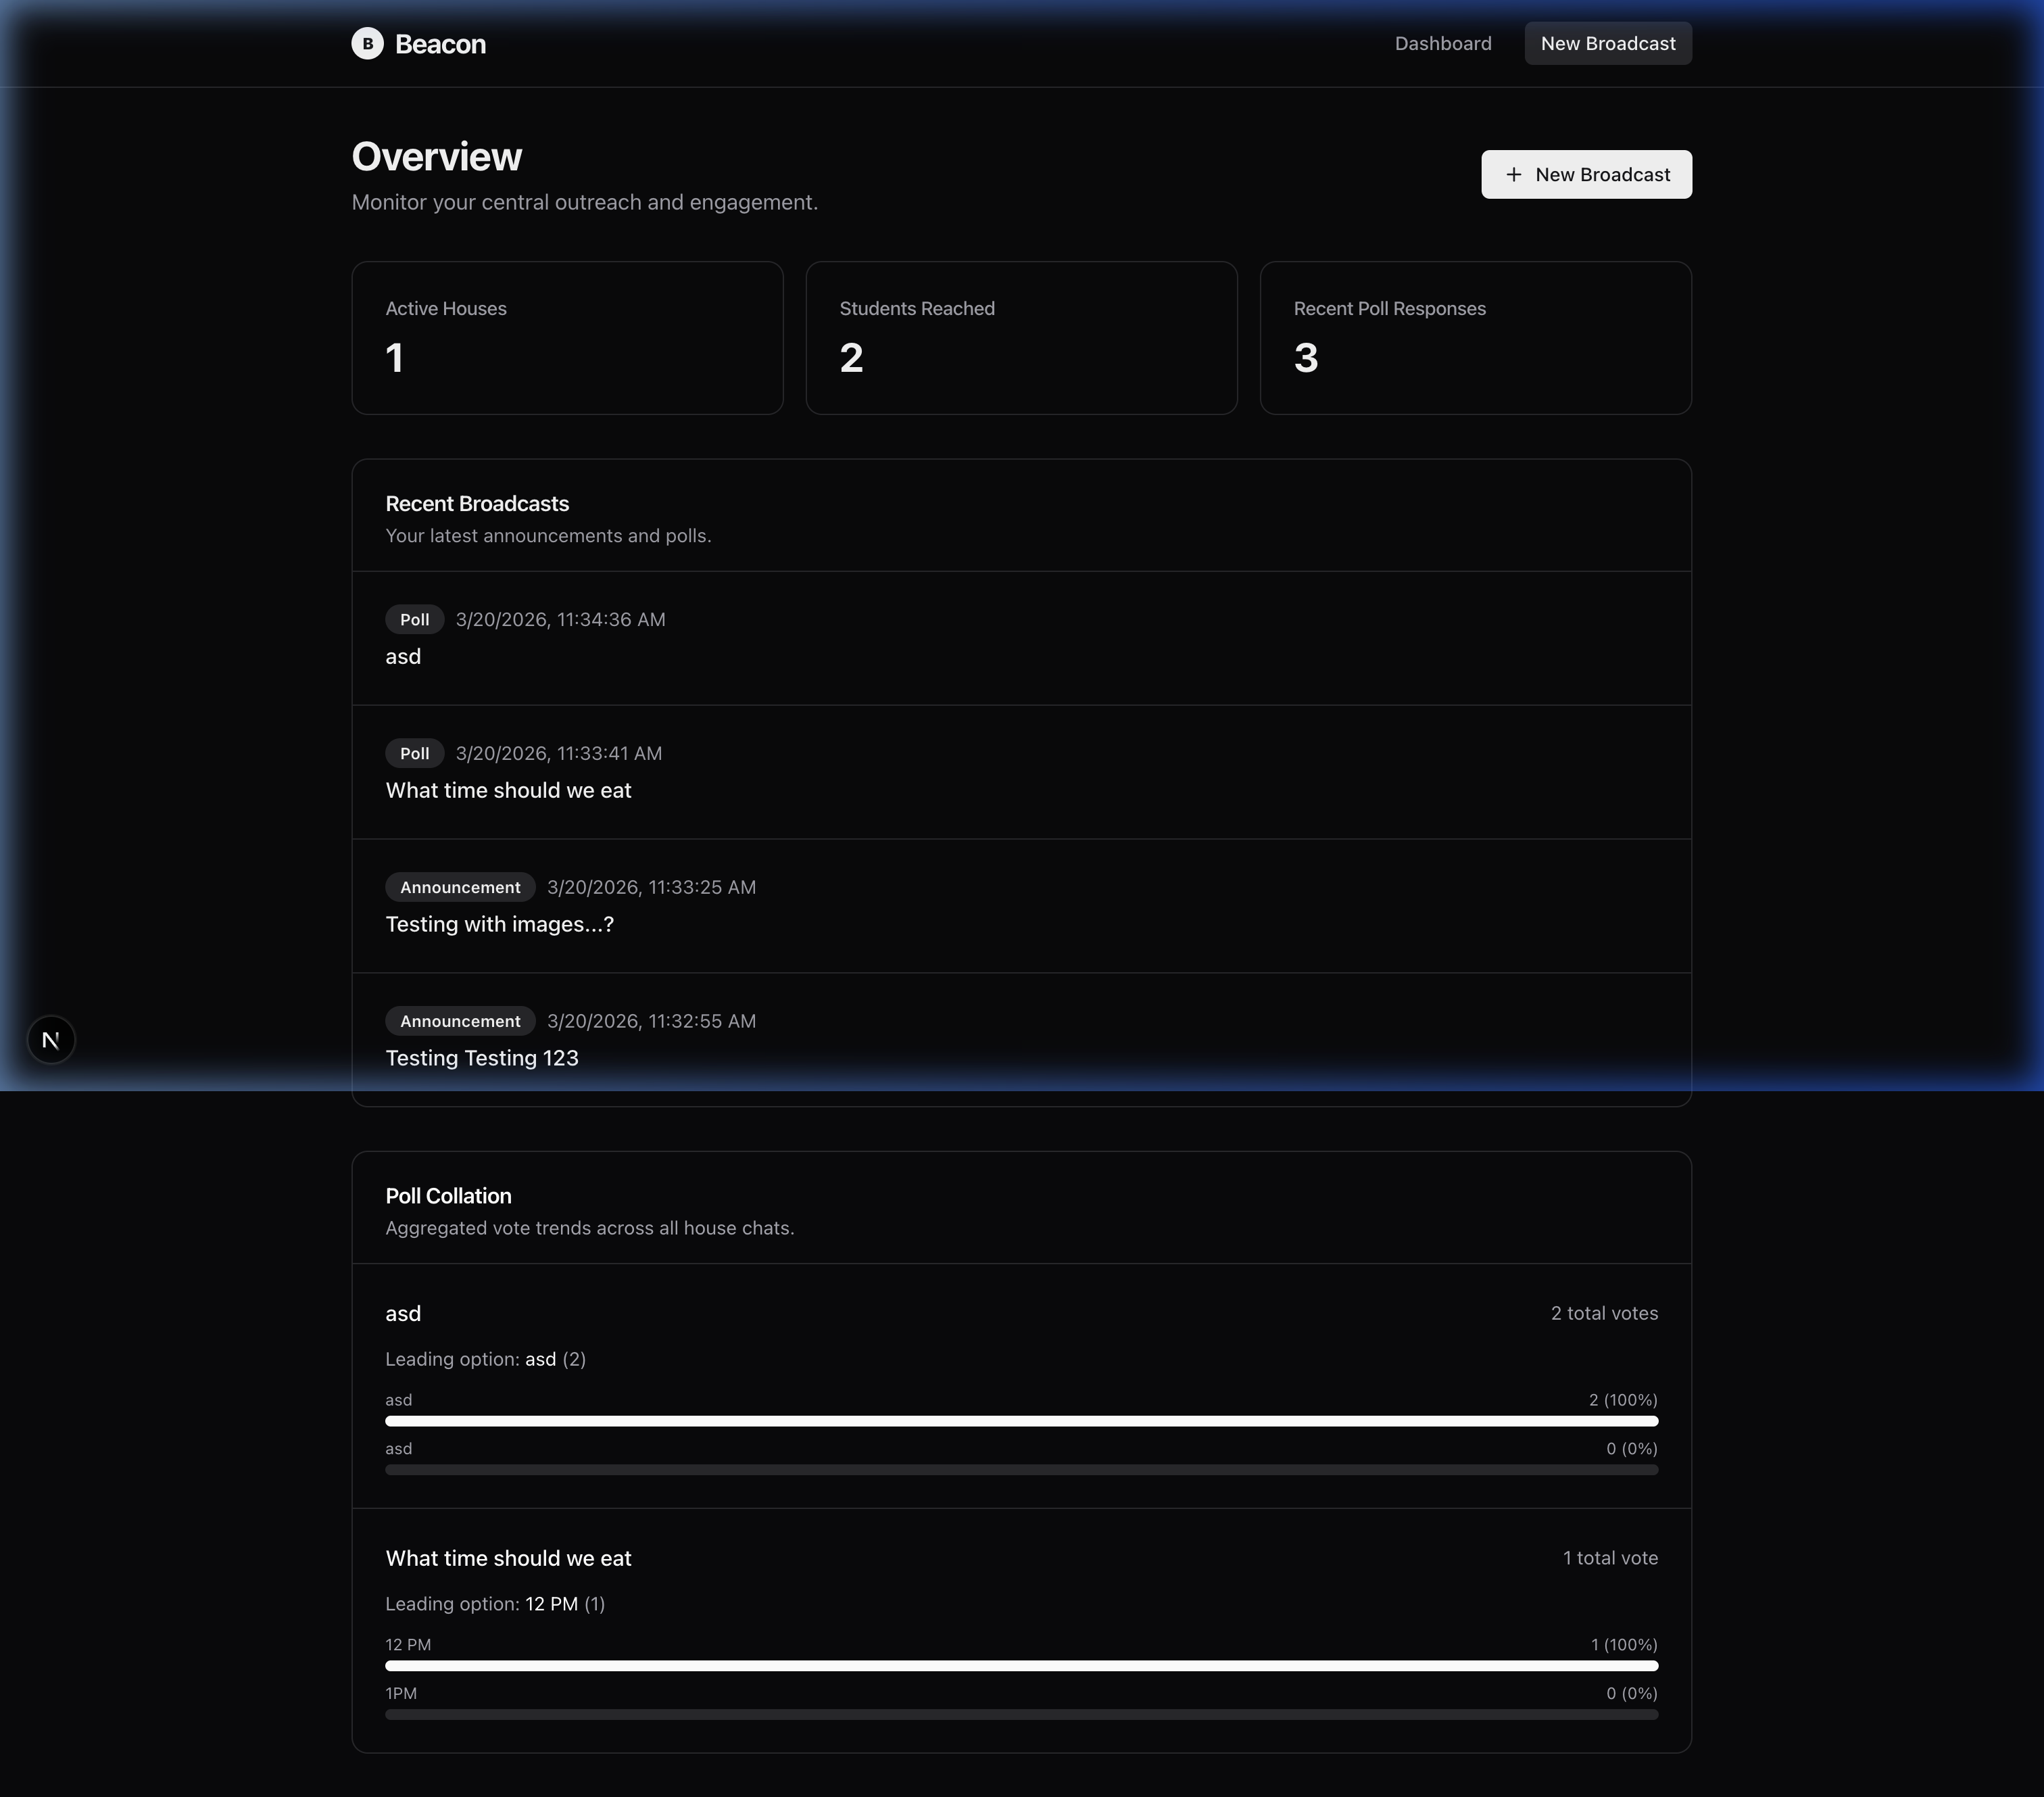
Task: Click the plus New Broadcast button
Action: [1586, 175]
